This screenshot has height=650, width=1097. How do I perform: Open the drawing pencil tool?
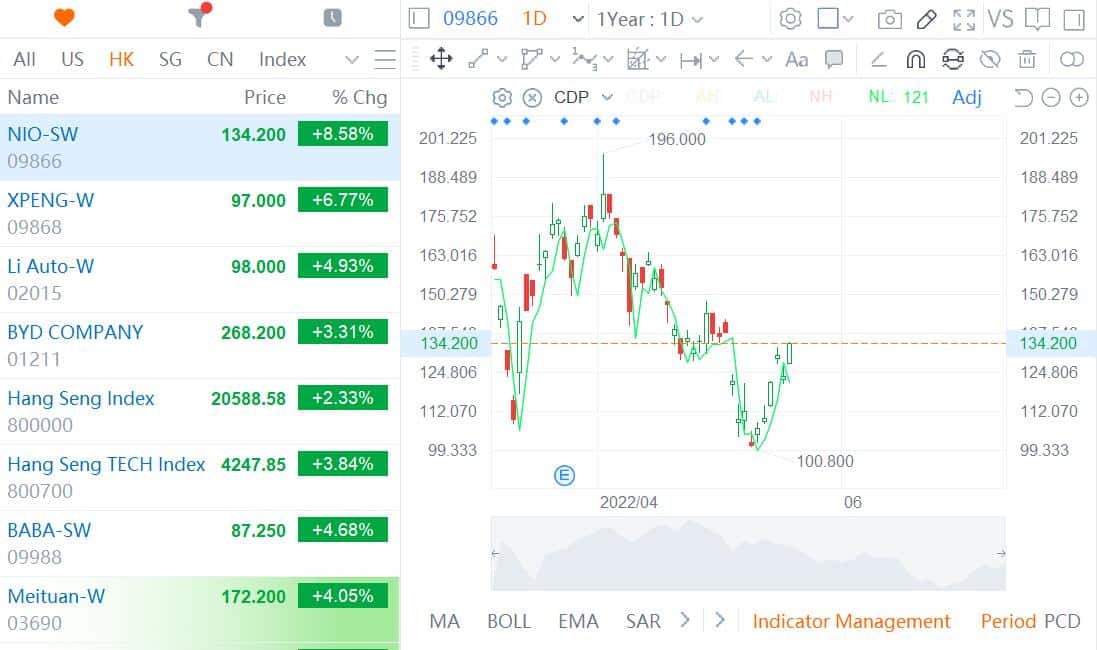927,18
